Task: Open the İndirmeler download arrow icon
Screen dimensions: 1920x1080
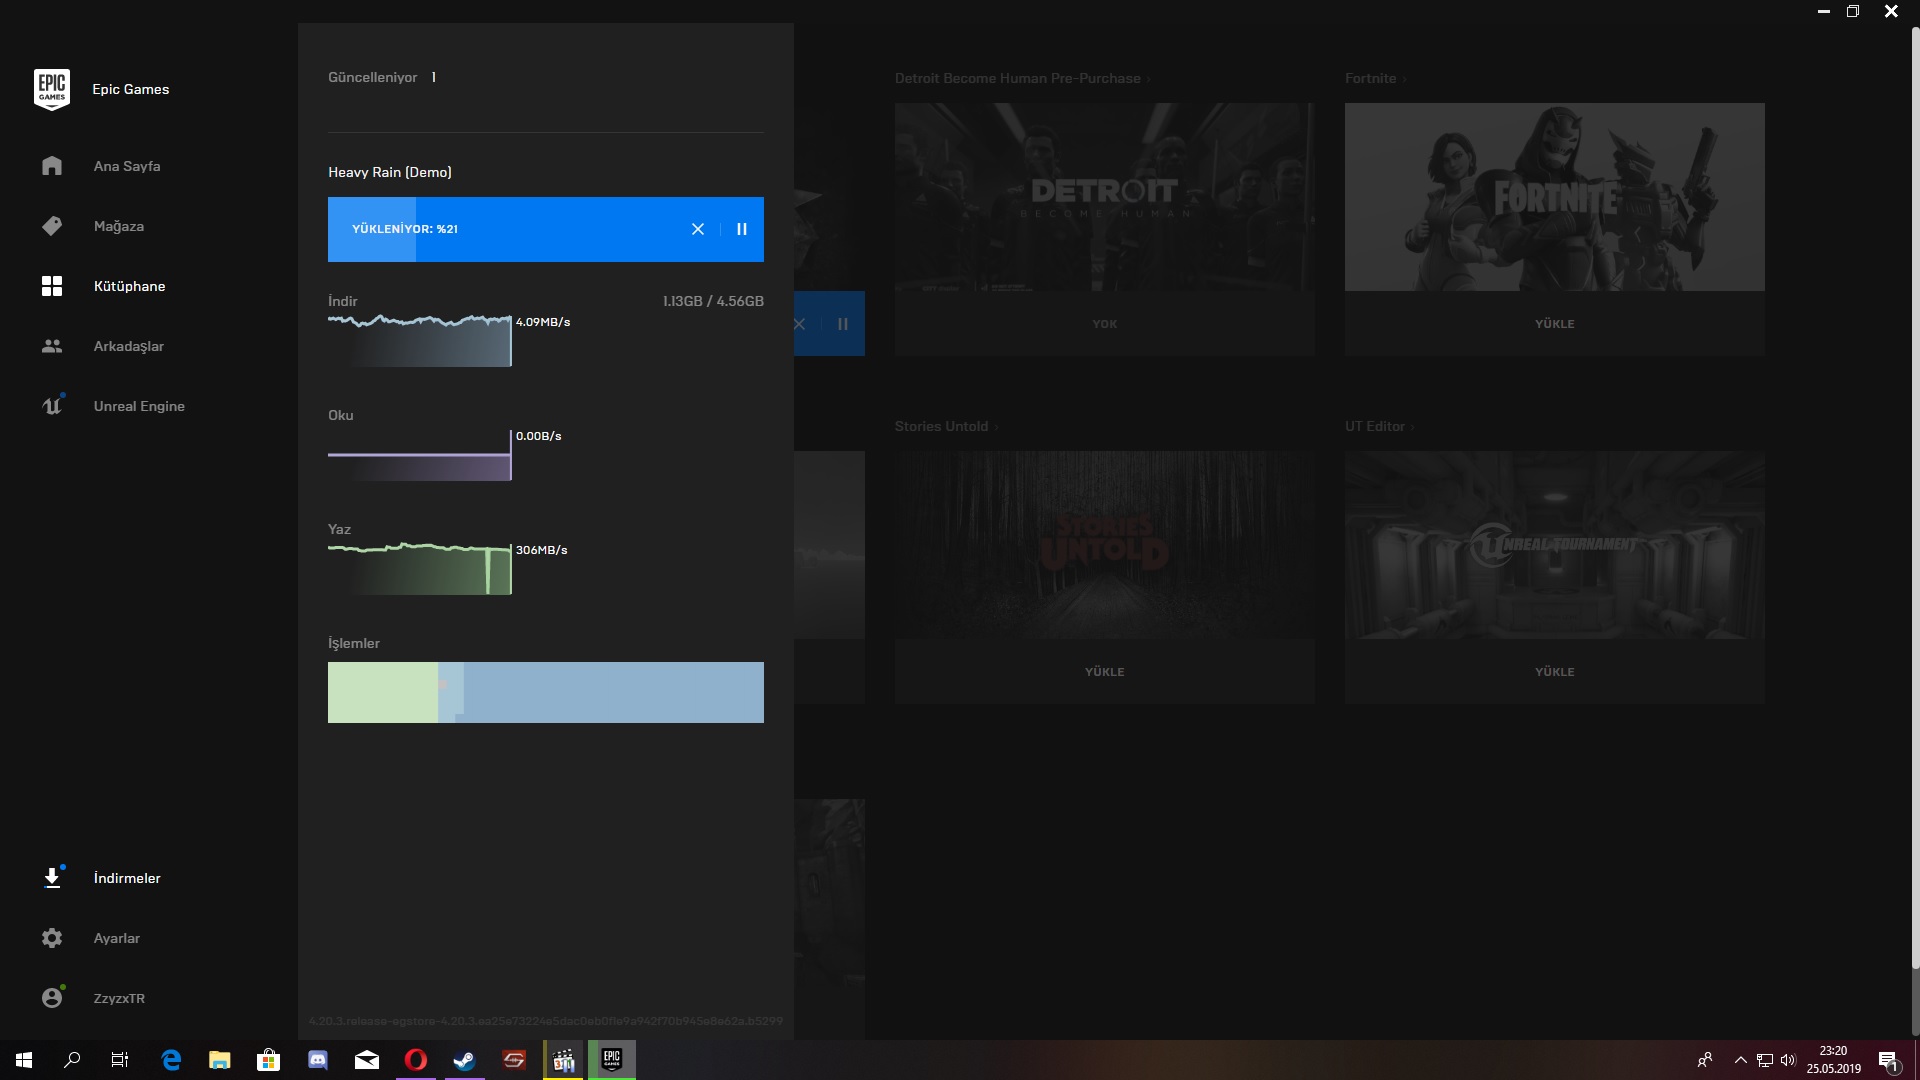Action: click(52, 878)
